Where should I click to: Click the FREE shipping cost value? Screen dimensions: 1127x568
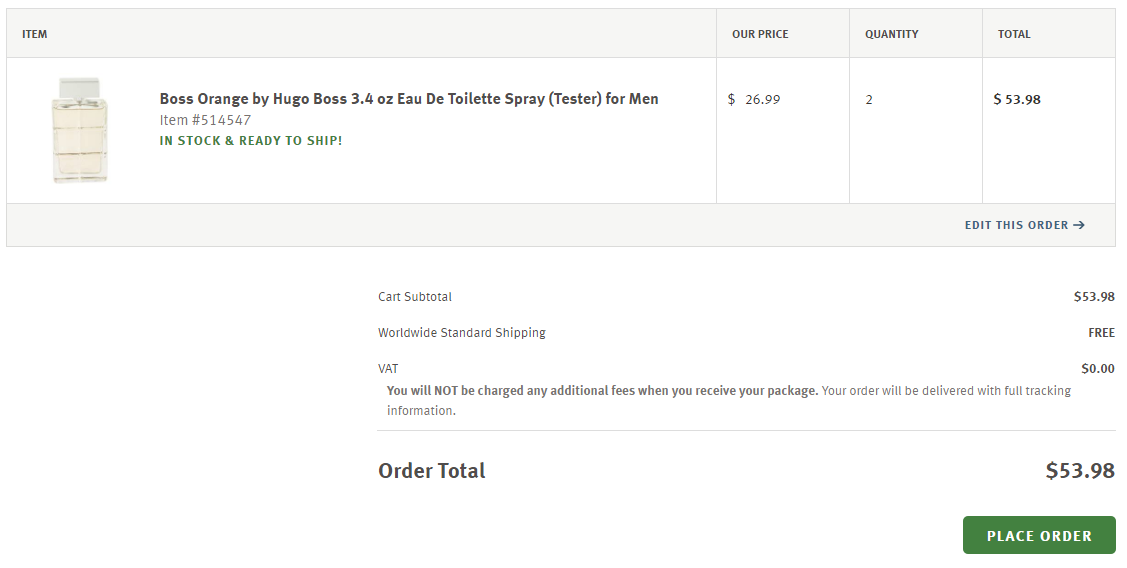coord(1101,333)
